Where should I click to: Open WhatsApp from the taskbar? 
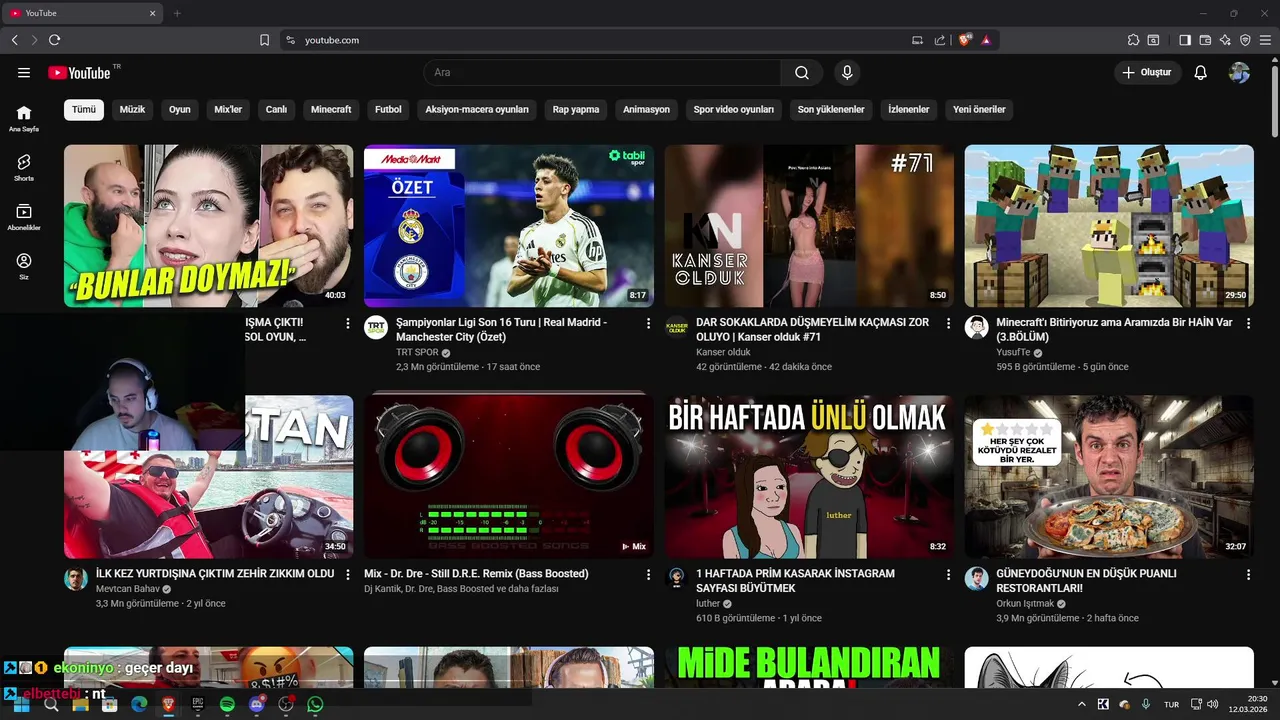[315, 704]
